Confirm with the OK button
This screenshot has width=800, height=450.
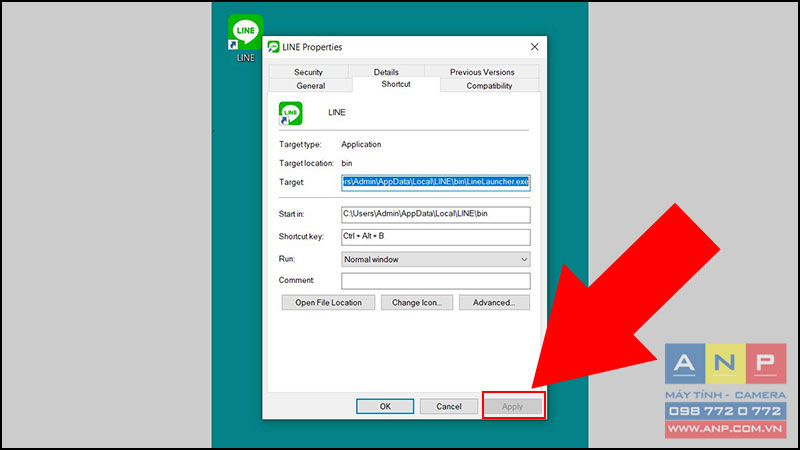click(x=385, y=407)
